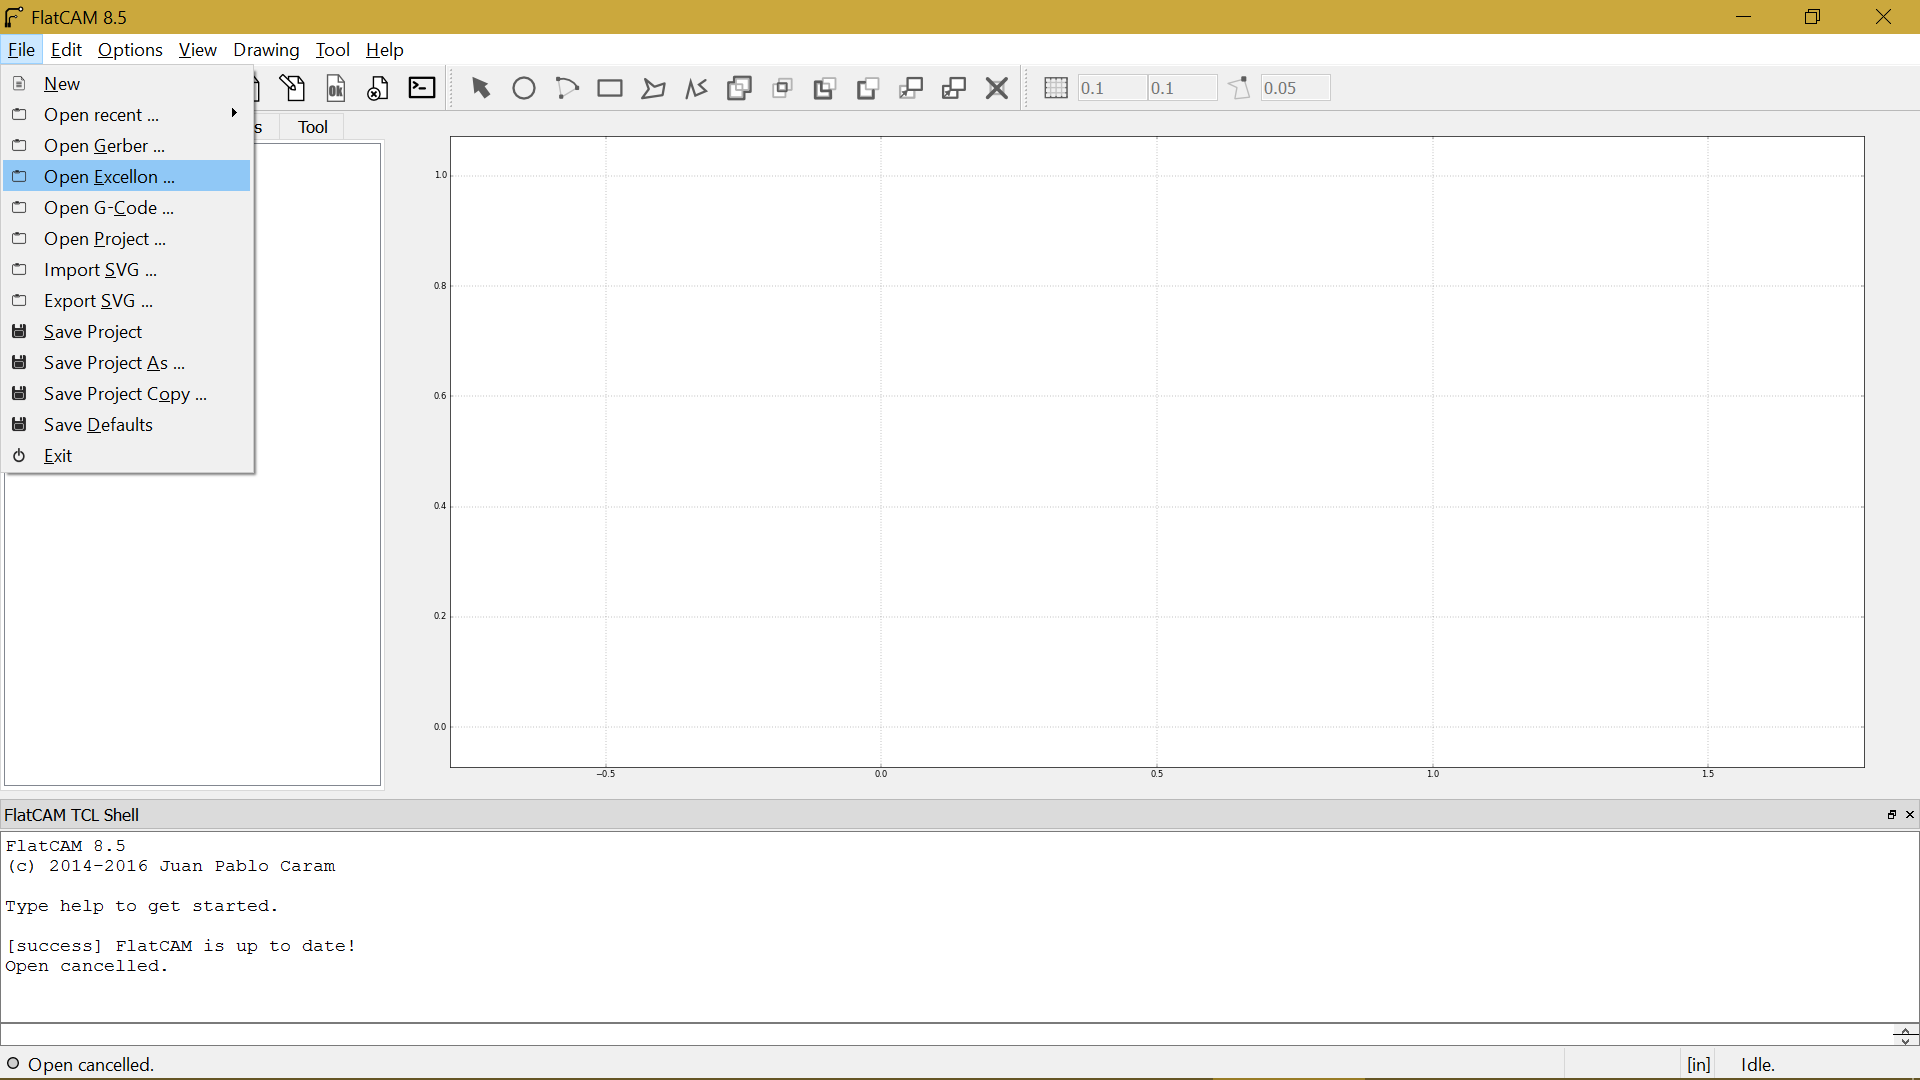Open the Edit menu
1920x1080 pixels.
pyautogui.click(x=66, y=50)
